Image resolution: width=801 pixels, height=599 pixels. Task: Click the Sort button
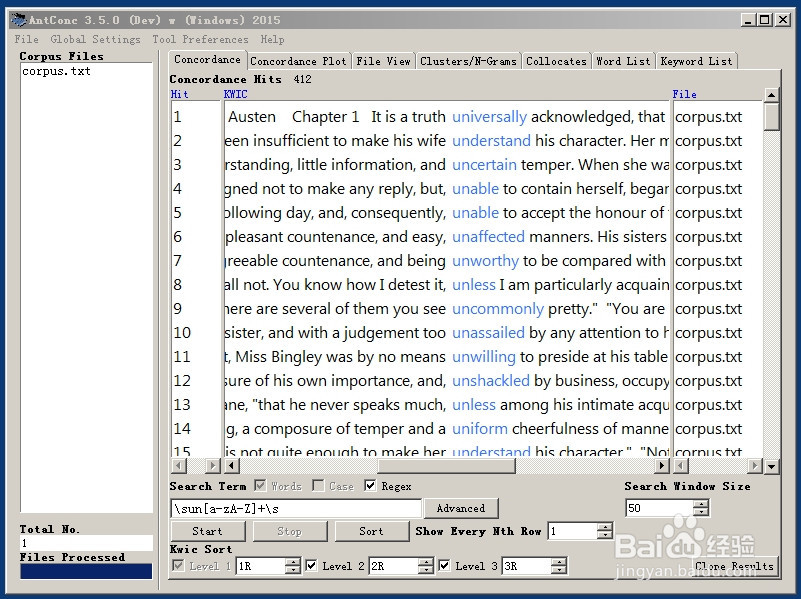point(371,531)
